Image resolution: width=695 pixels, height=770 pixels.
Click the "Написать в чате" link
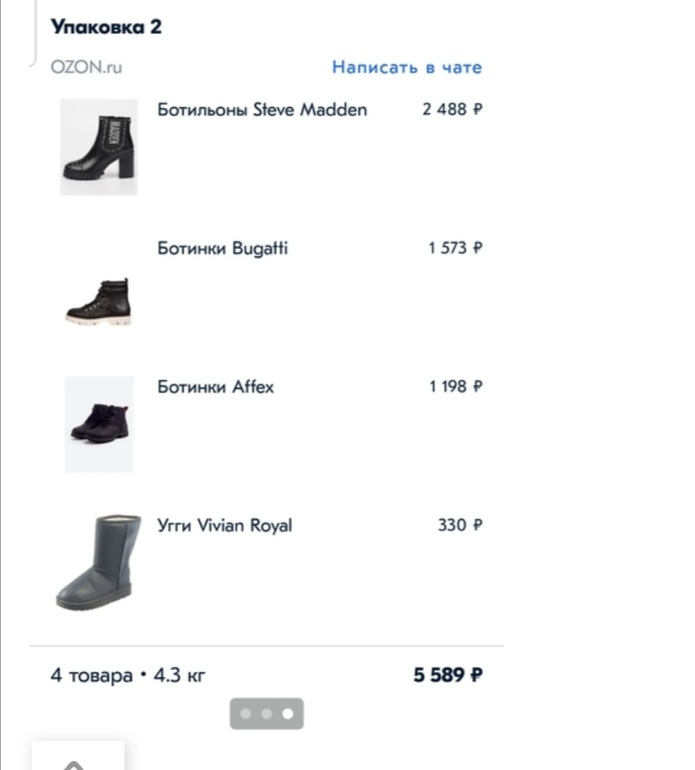(x=406, y=68)
